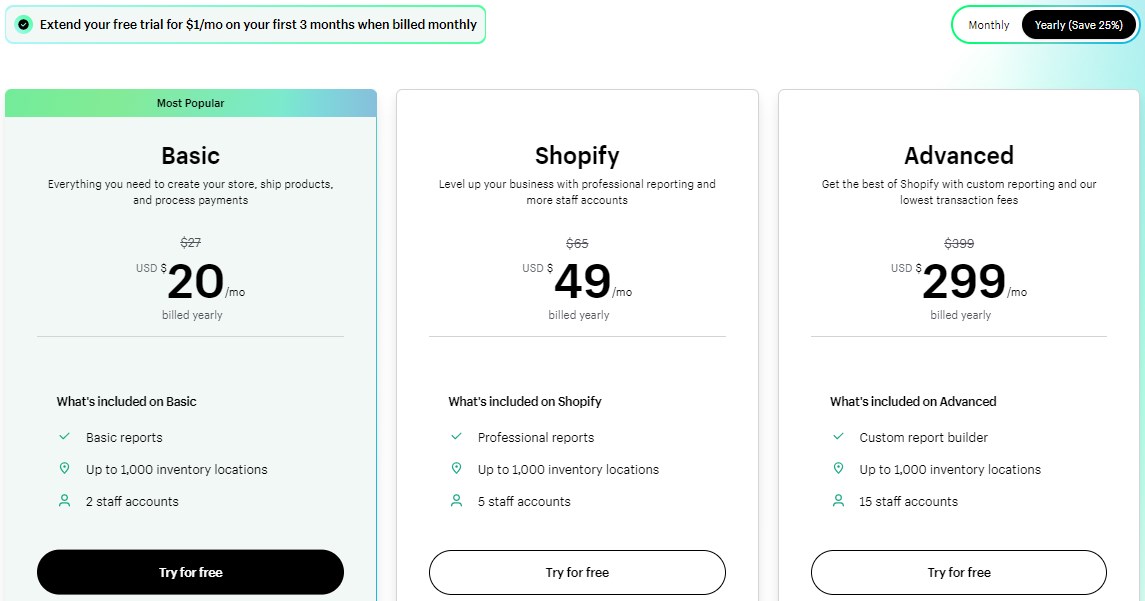This screenshot has height=601, width=1145.
Task: Click the checkmark beside Custom report builder
Action: point(837,437)
